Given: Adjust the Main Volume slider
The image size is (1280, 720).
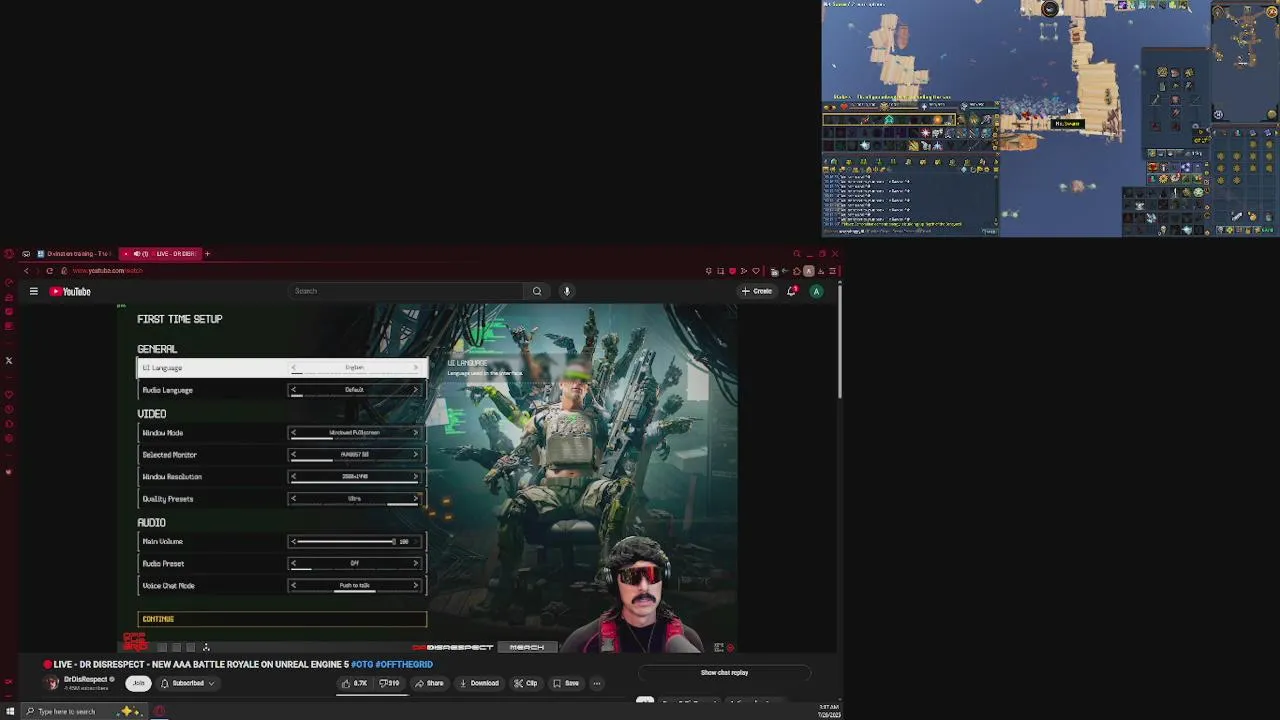Looking at the screenshot, I should (x=344, y=541).
